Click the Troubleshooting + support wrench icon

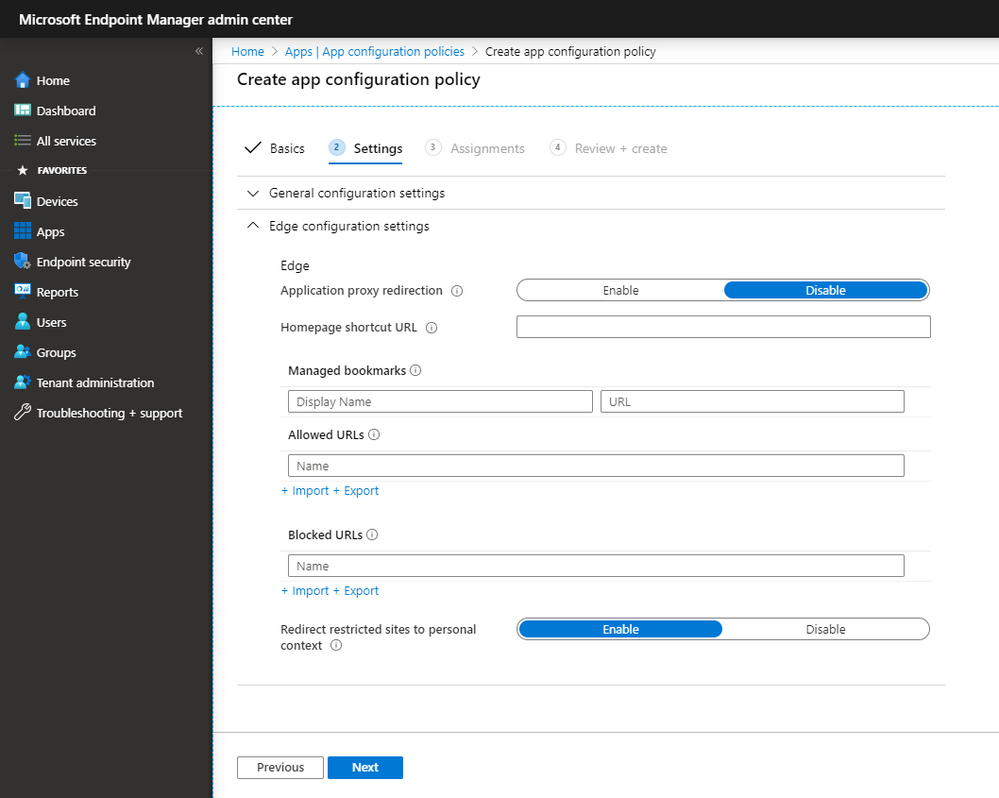point(22,413)
